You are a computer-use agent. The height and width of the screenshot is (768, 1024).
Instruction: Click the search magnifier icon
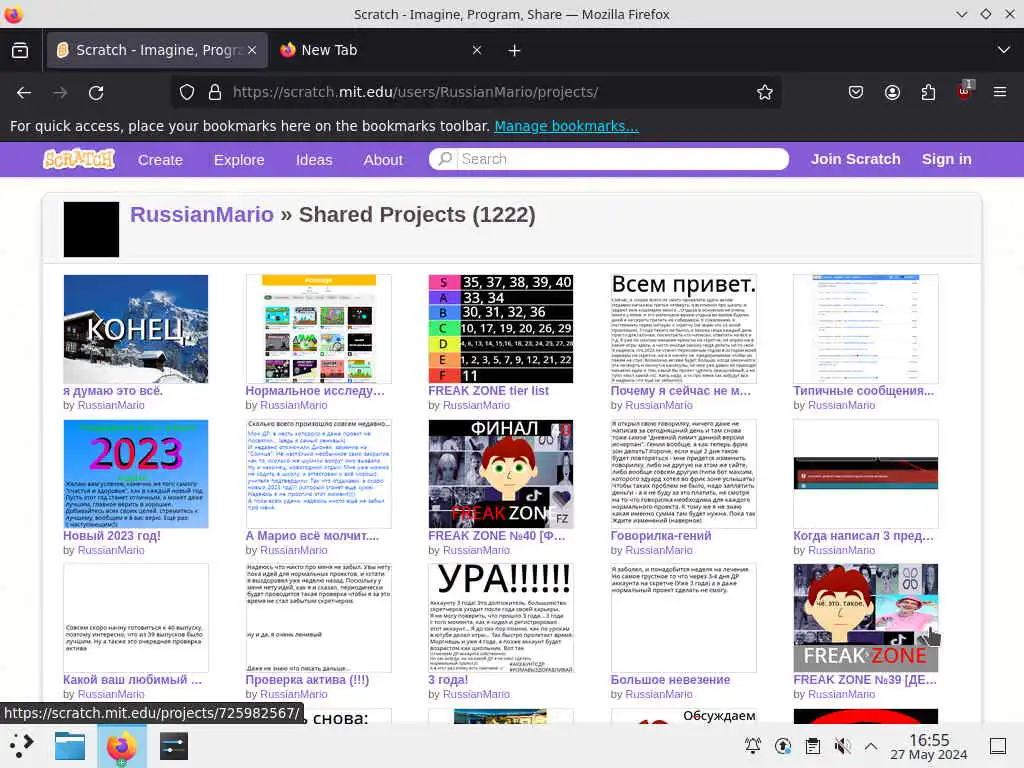(445, 159)
